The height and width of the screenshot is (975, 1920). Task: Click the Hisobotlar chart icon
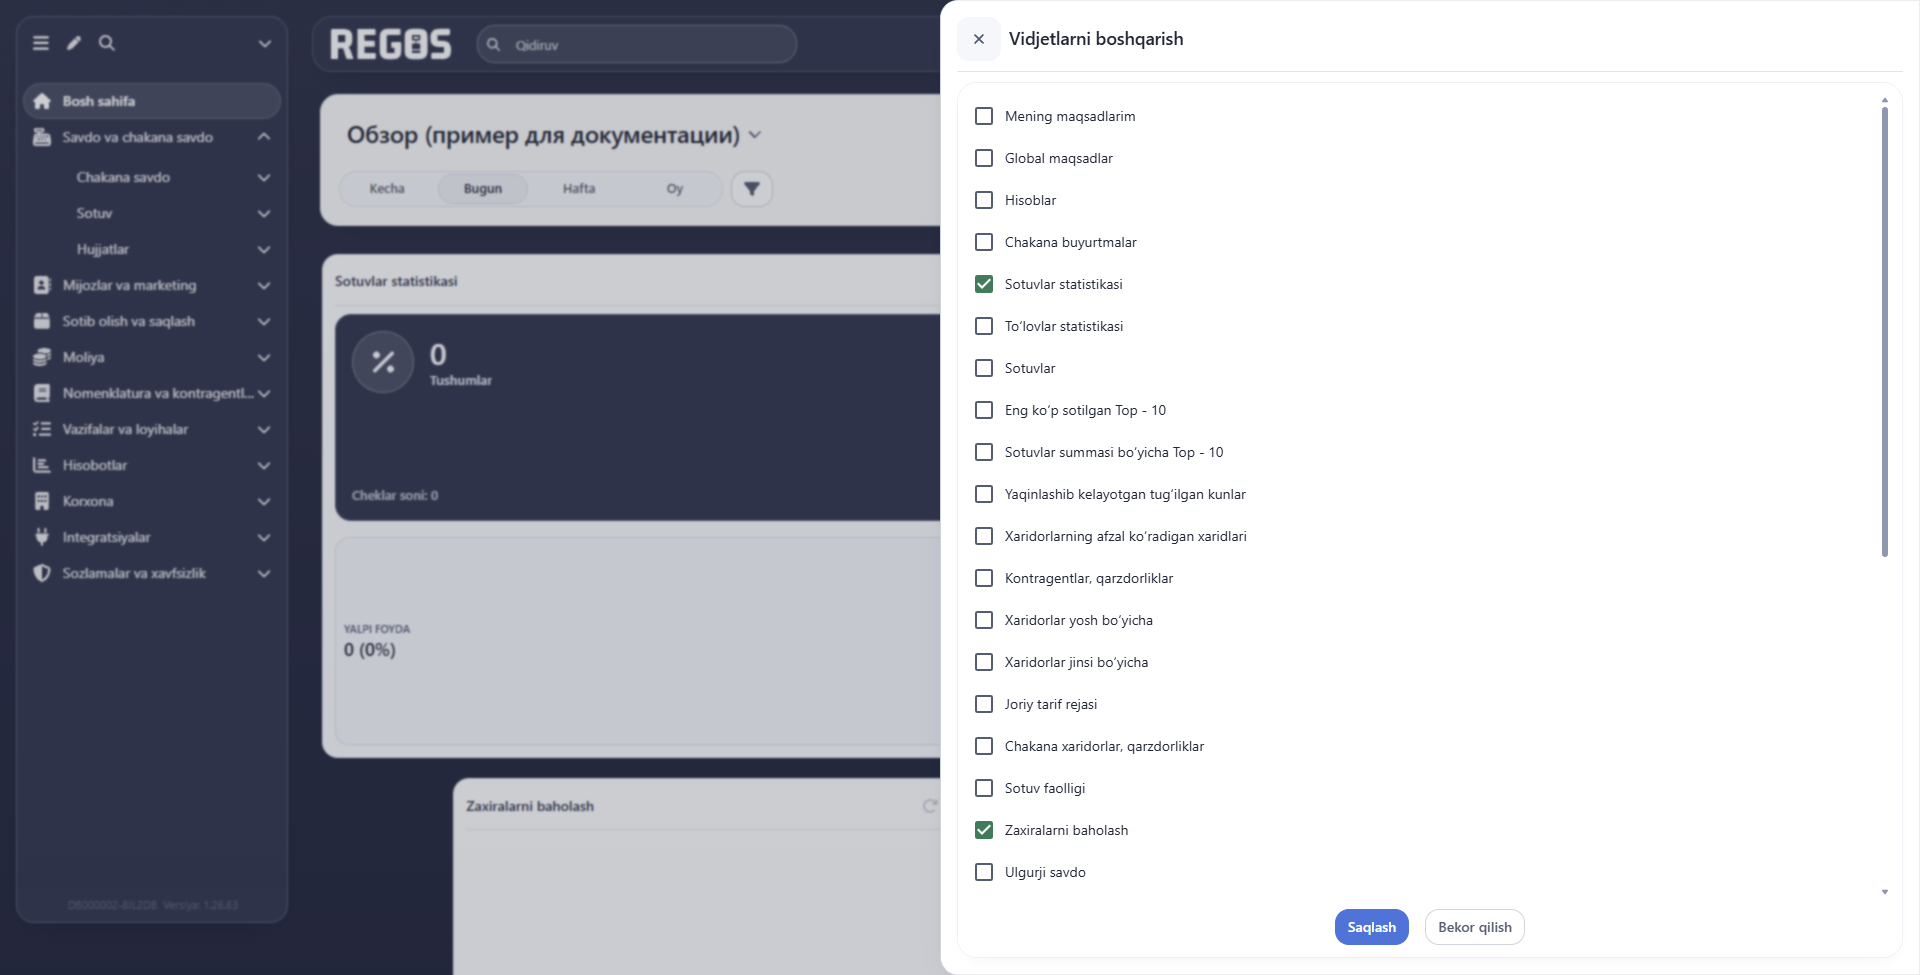click(x=42, y=465)
